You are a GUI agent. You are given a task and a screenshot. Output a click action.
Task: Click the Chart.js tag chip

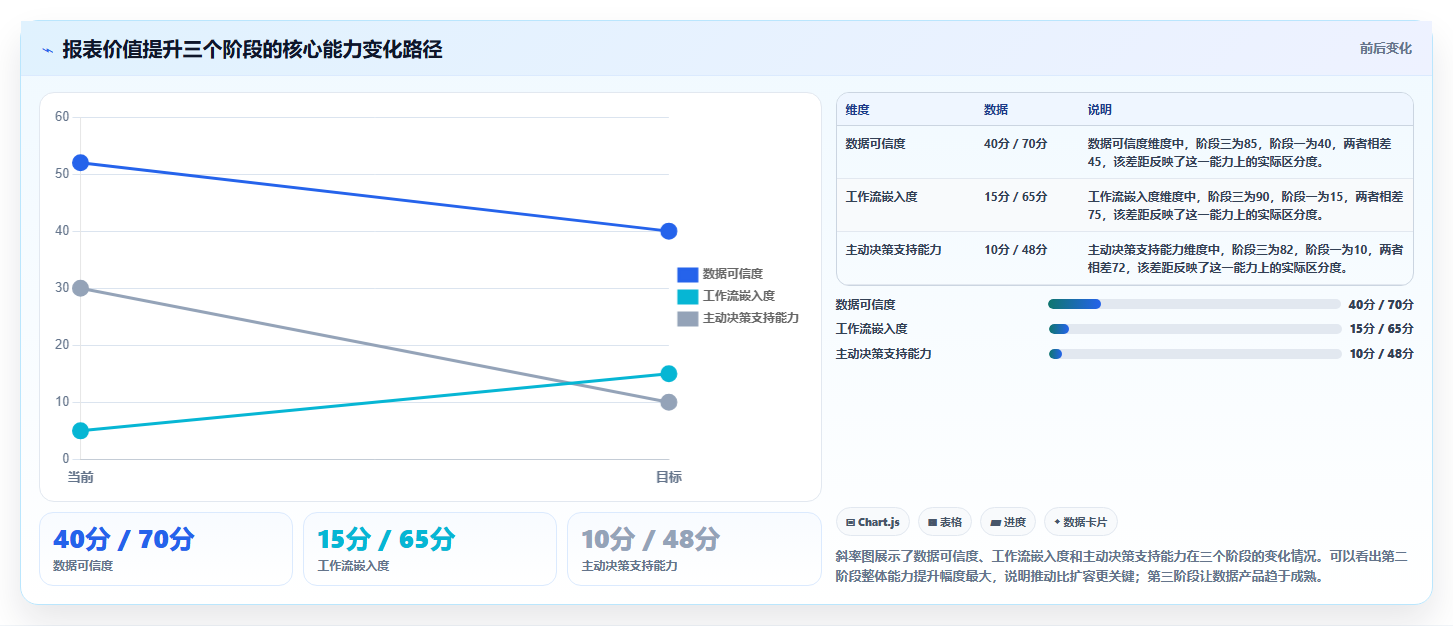coord(873,522)
